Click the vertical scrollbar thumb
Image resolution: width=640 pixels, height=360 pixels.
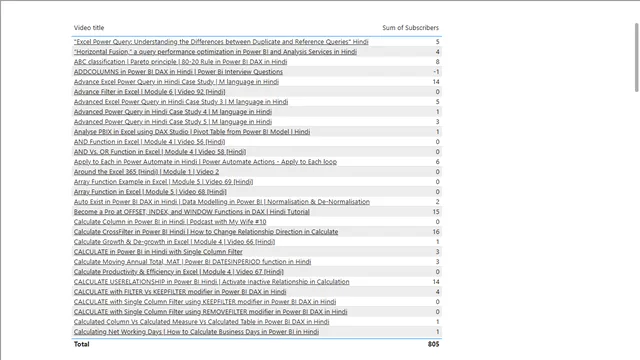636,58
